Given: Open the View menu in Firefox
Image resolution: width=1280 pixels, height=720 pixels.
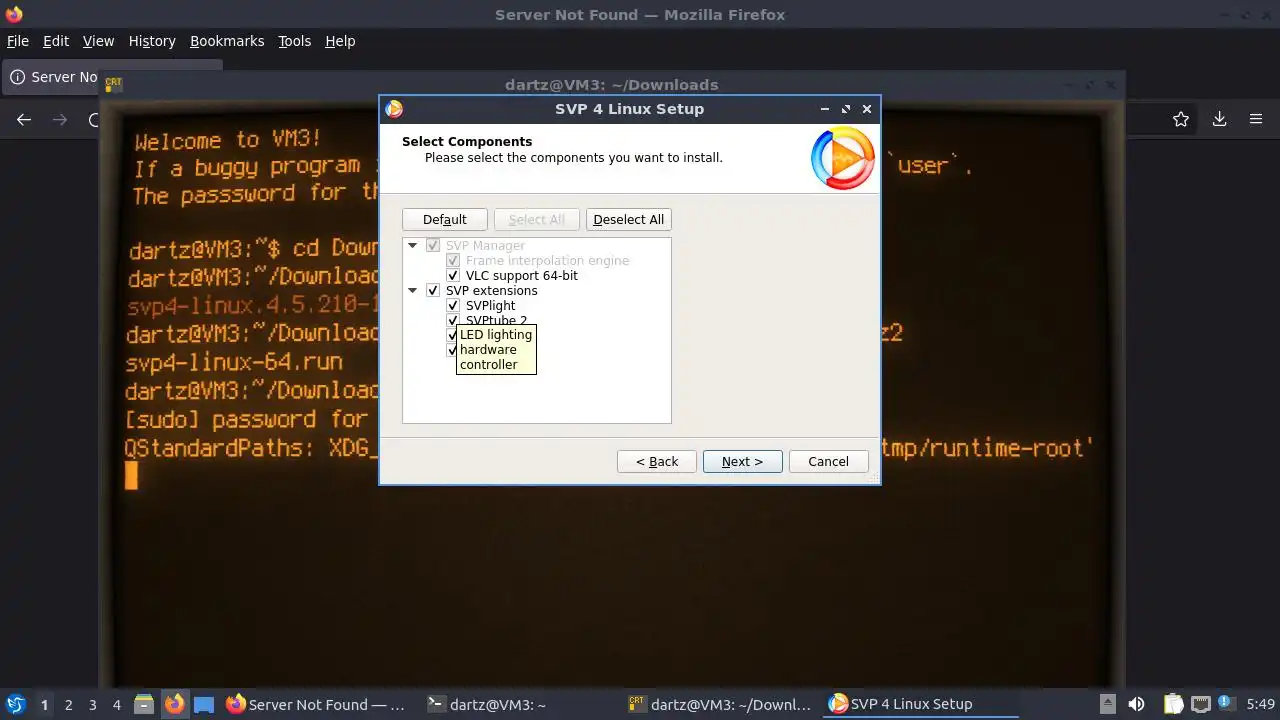Looking at the screenshot, I should click(x=98, y=41).
